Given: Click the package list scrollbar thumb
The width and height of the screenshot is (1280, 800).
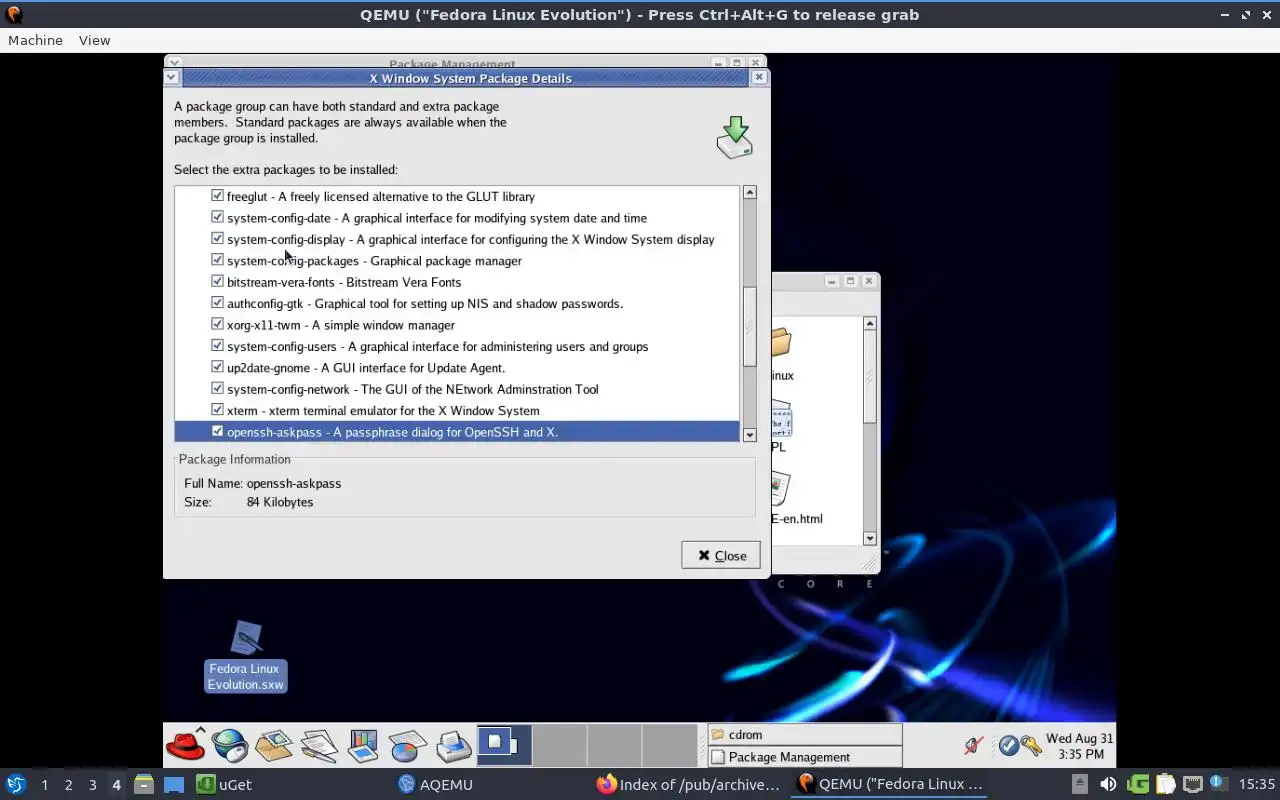Looking at the screenshot, I should point(749,326).
